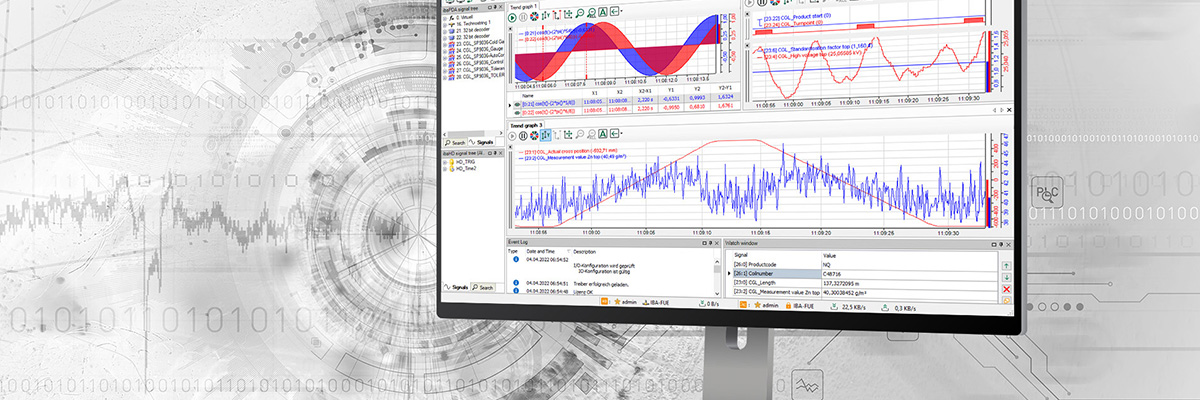Select '25: CGL_SP9036-AutoCor' tree item
1200x400 pixels.
point(480,56)
